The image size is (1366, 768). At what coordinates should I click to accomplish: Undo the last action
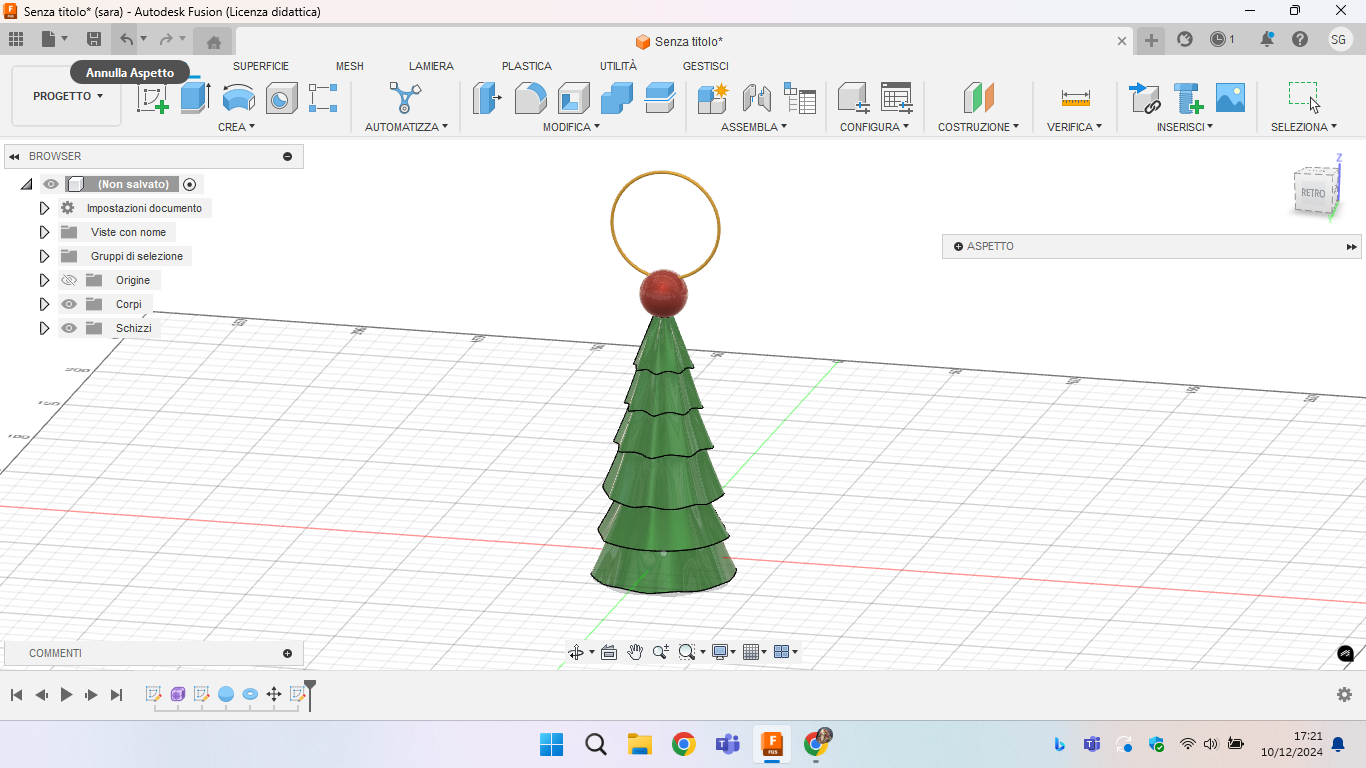click(x=126, y=40)
